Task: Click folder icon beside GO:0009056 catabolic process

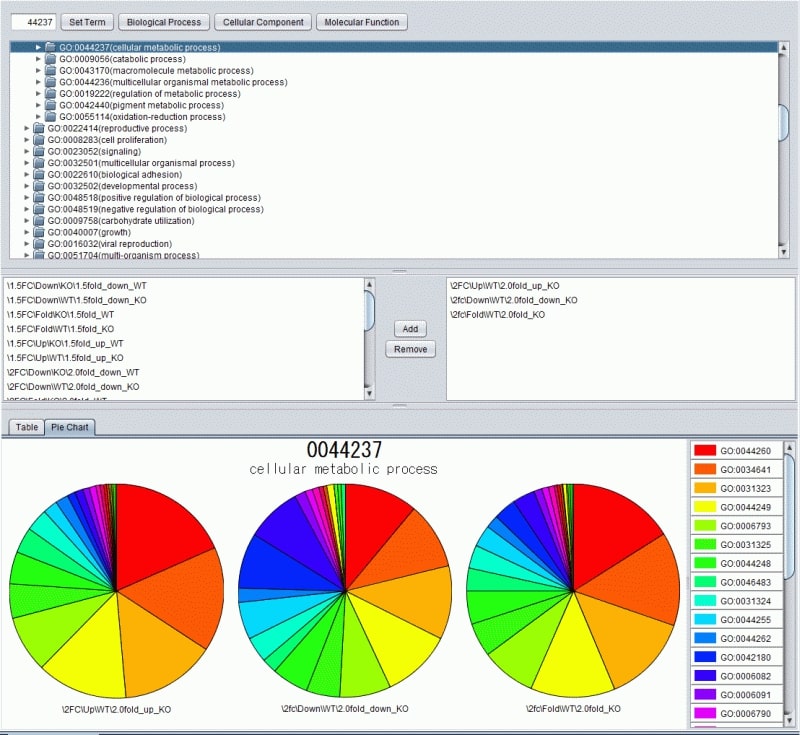Action: click(51, 59)
